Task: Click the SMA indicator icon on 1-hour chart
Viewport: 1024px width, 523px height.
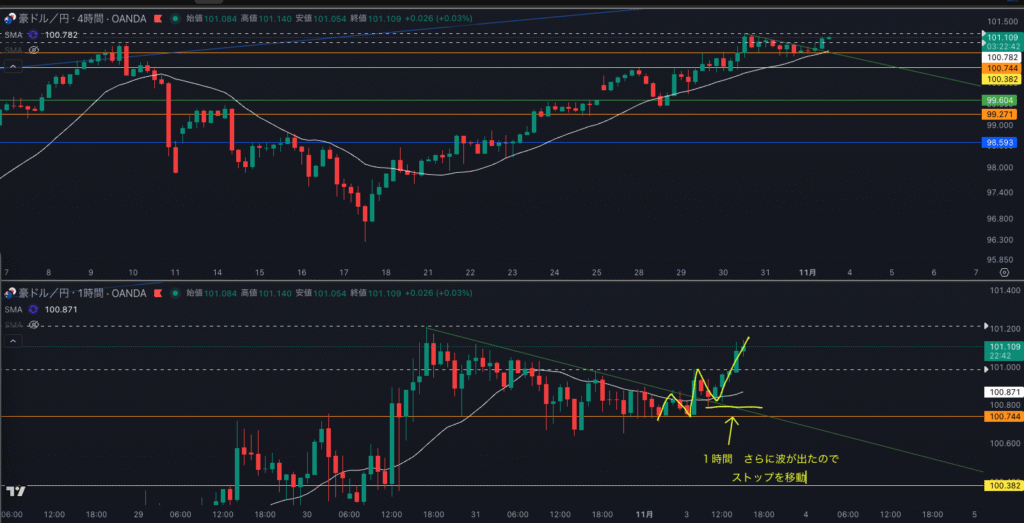Action: pos(33,309)
